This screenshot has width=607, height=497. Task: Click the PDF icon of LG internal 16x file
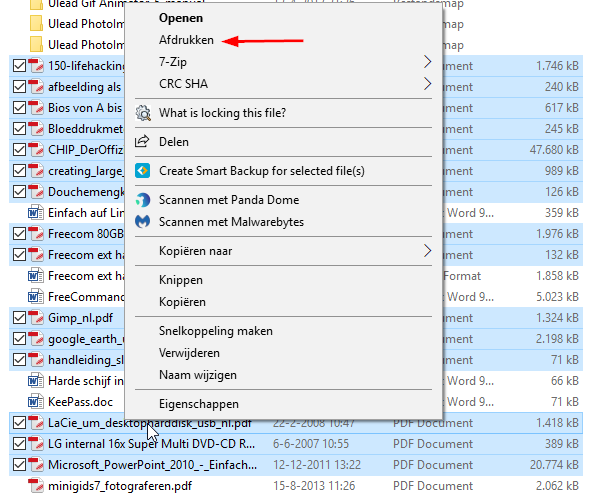(x=36, y=444)
